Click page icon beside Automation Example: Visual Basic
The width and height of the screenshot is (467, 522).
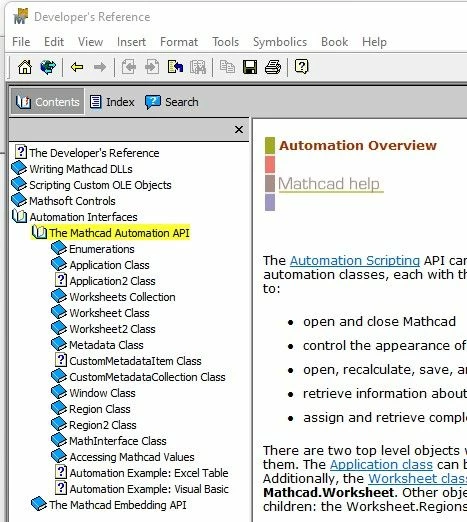(61, 488)
